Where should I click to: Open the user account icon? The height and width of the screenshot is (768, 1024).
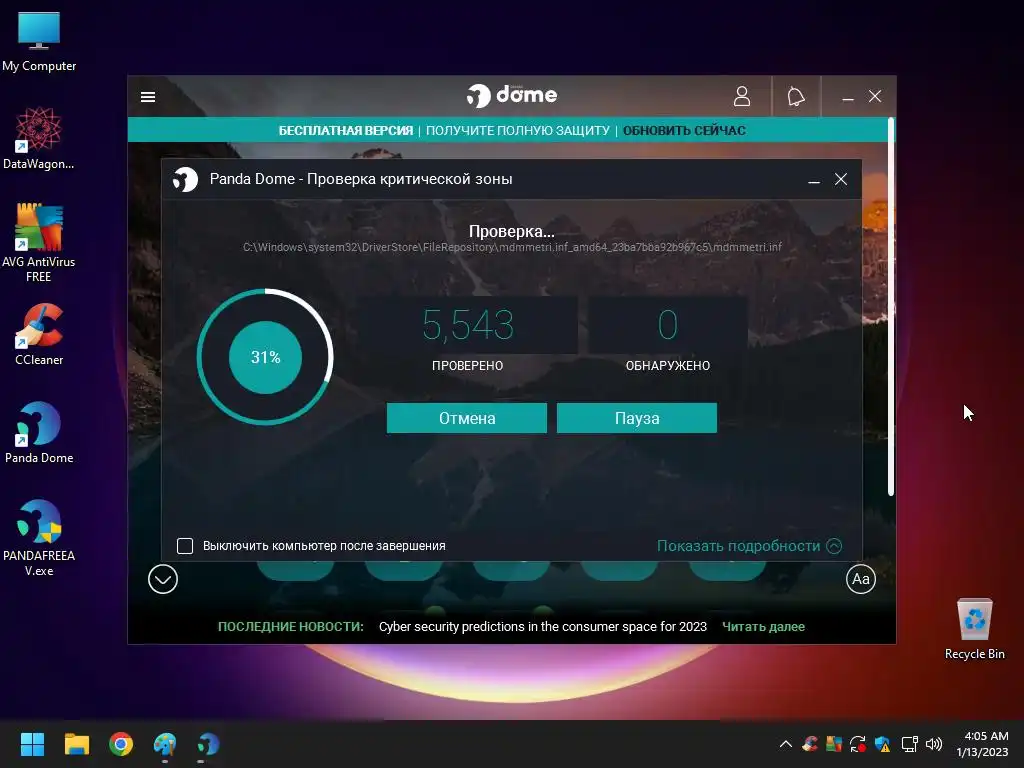click(742, 97)
